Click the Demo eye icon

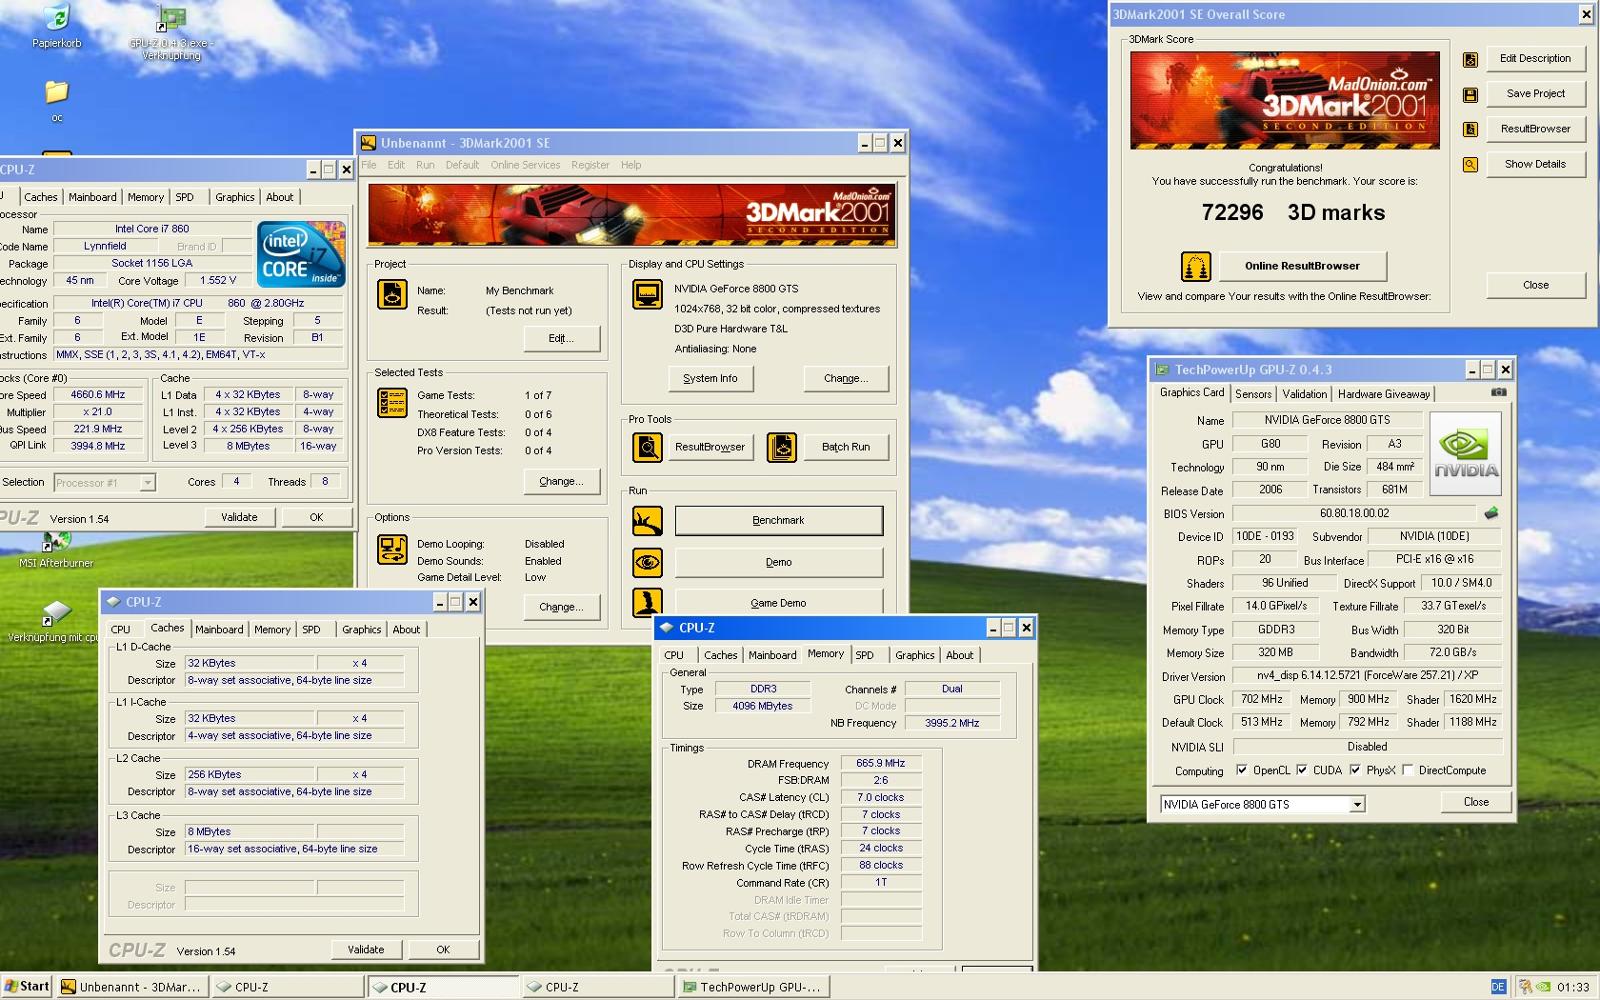(x=647, y=562)
